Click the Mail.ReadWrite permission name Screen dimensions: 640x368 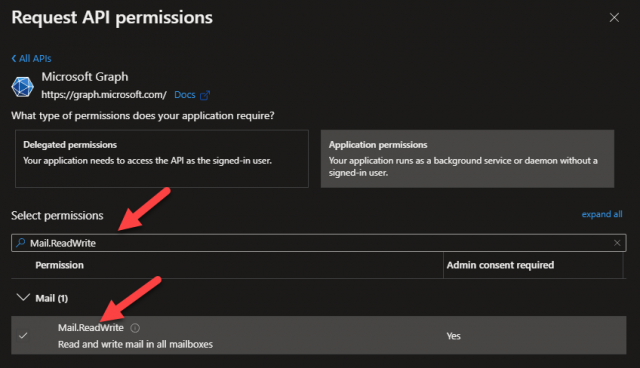(91, 328)
